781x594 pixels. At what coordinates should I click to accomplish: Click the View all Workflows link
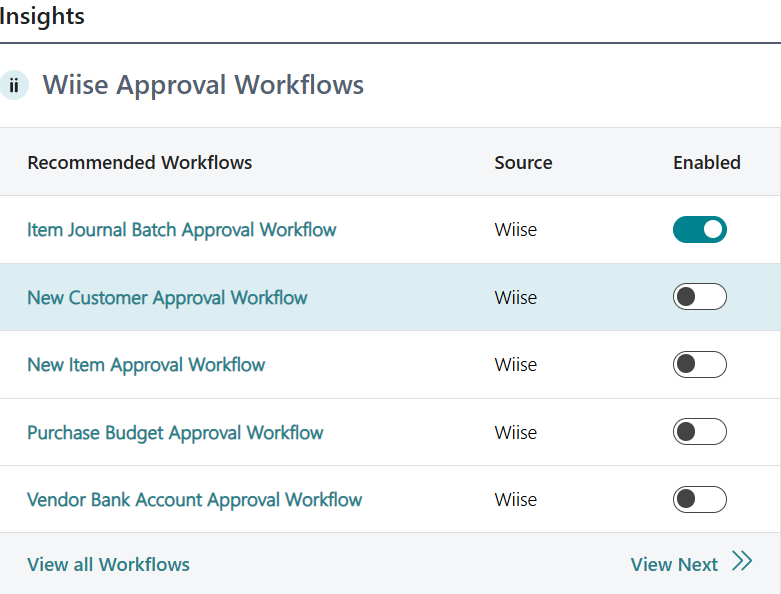(108, 565)
